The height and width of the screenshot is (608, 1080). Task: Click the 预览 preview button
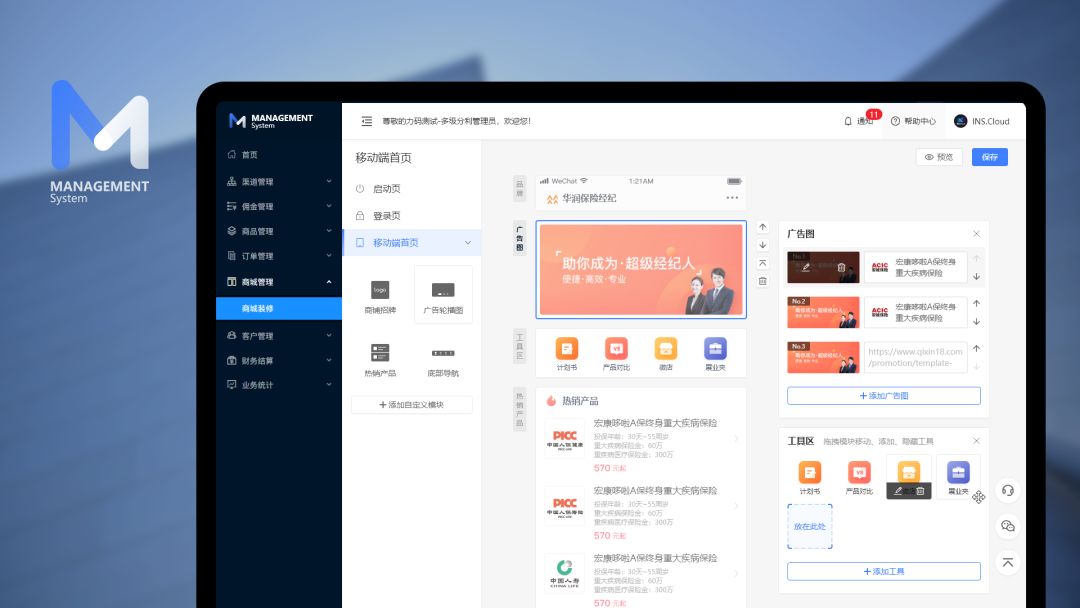[x=939, y=157]
